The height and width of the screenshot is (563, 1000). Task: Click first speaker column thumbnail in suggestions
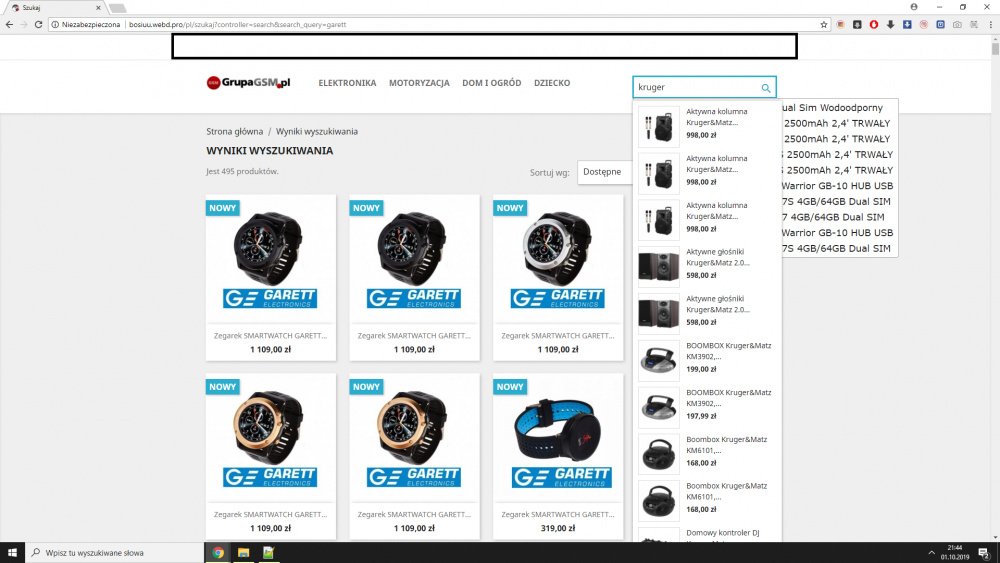click(x=659, y=126)
